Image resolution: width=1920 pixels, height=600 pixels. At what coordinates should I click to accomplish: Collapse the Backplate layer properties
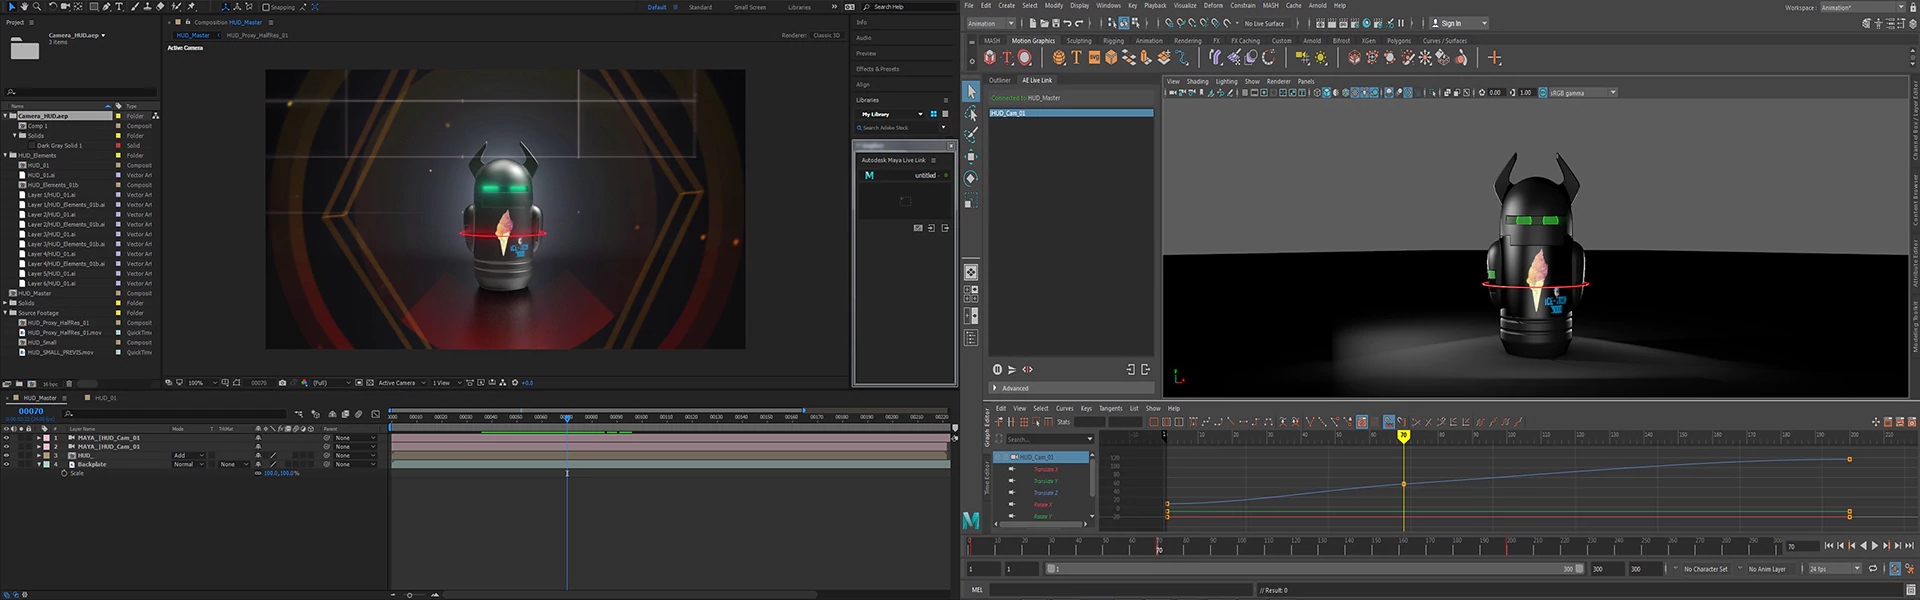pos(39,465)
